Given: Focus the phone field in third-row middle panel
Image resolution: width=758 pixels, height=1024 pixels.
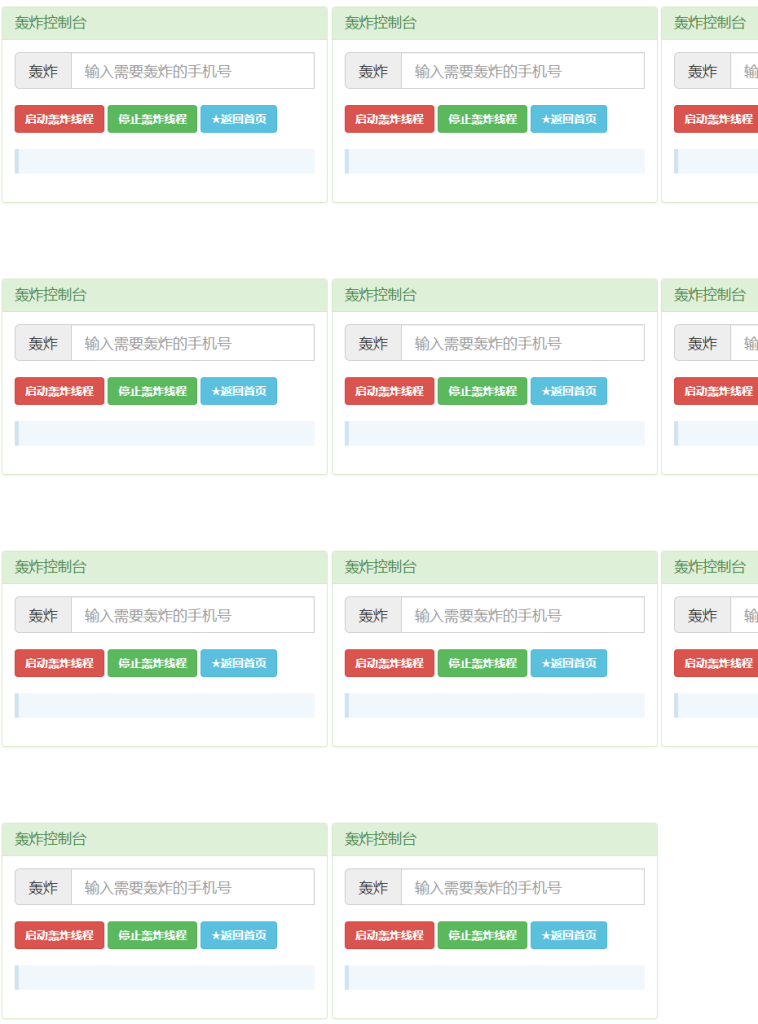Looking at the screenshot, I should [x=523, y=615].
